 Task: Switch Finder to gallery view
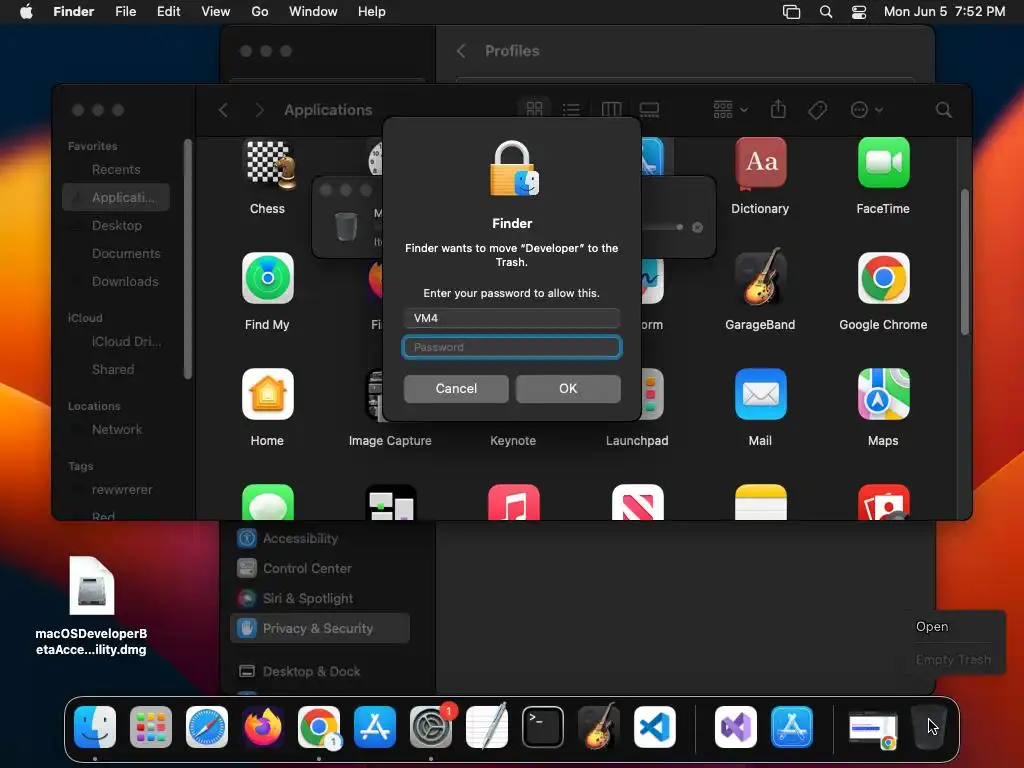[649, 109]
